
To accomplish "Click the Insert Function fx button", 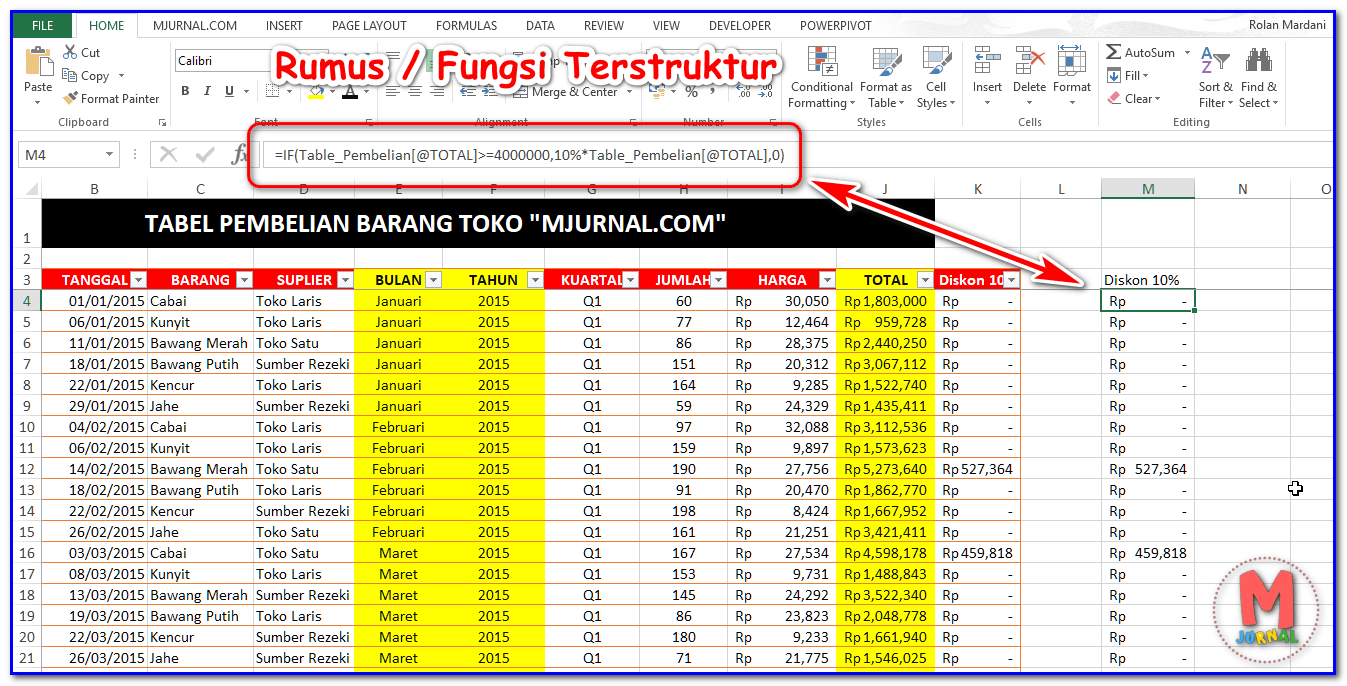I will tap(239, 155).
